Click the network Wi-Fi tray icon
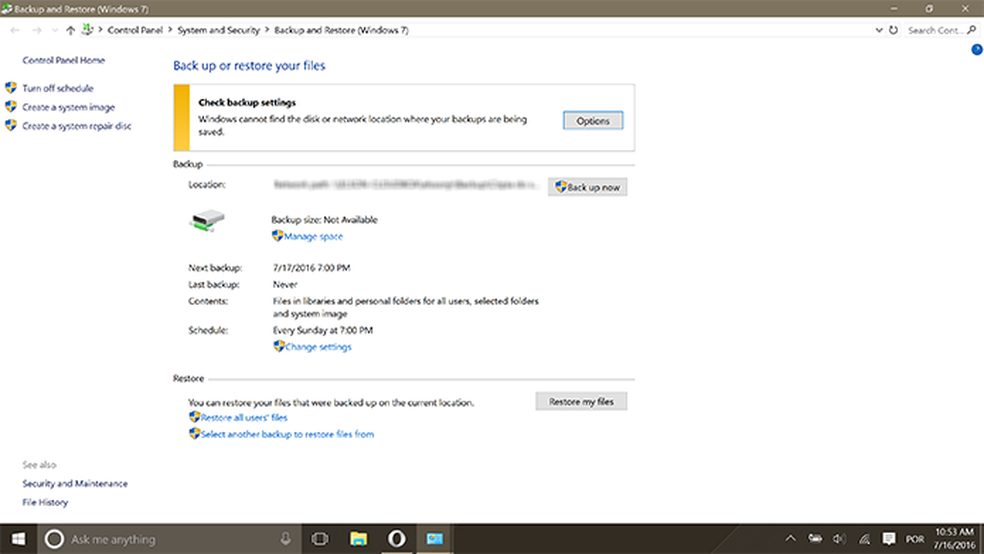This screenshot has height=554, width=984. tap(864, 539)
